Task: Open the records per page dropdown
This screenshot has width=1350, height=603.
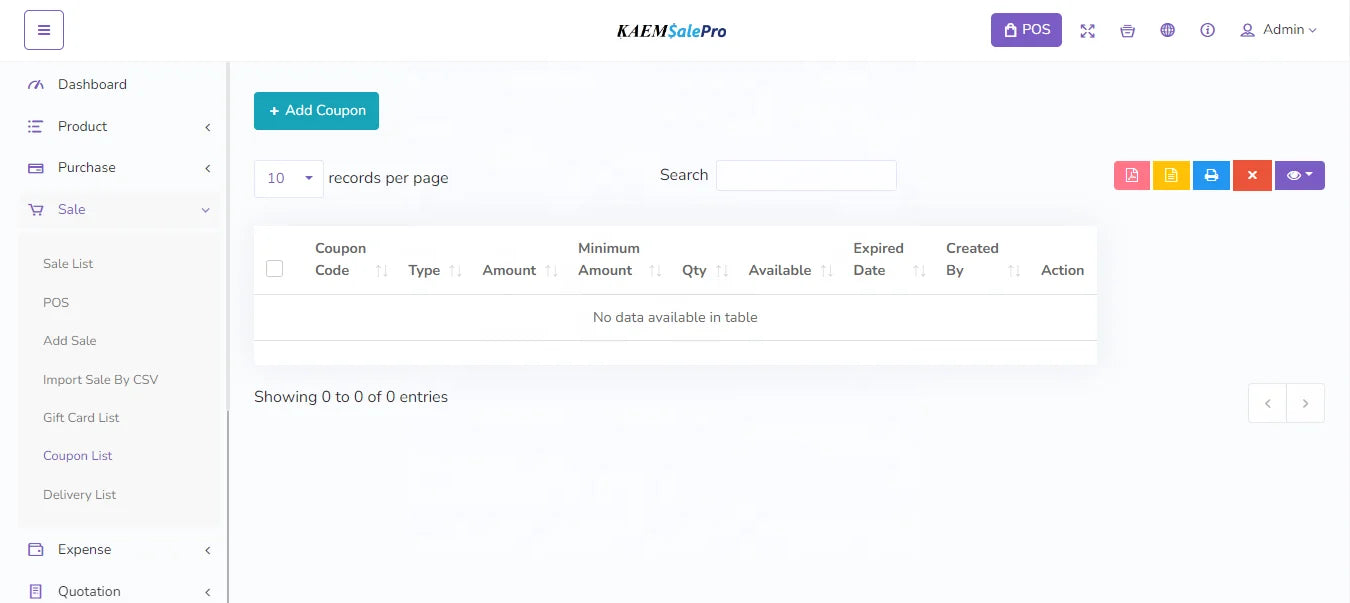Action: tap(289, 178)
